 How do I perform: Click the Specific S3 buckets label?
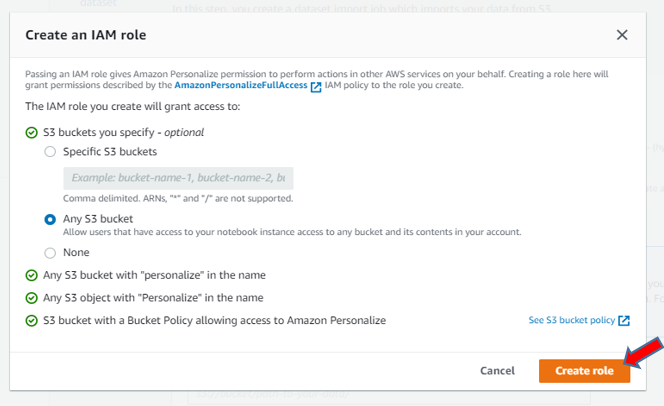pos(110,152)
